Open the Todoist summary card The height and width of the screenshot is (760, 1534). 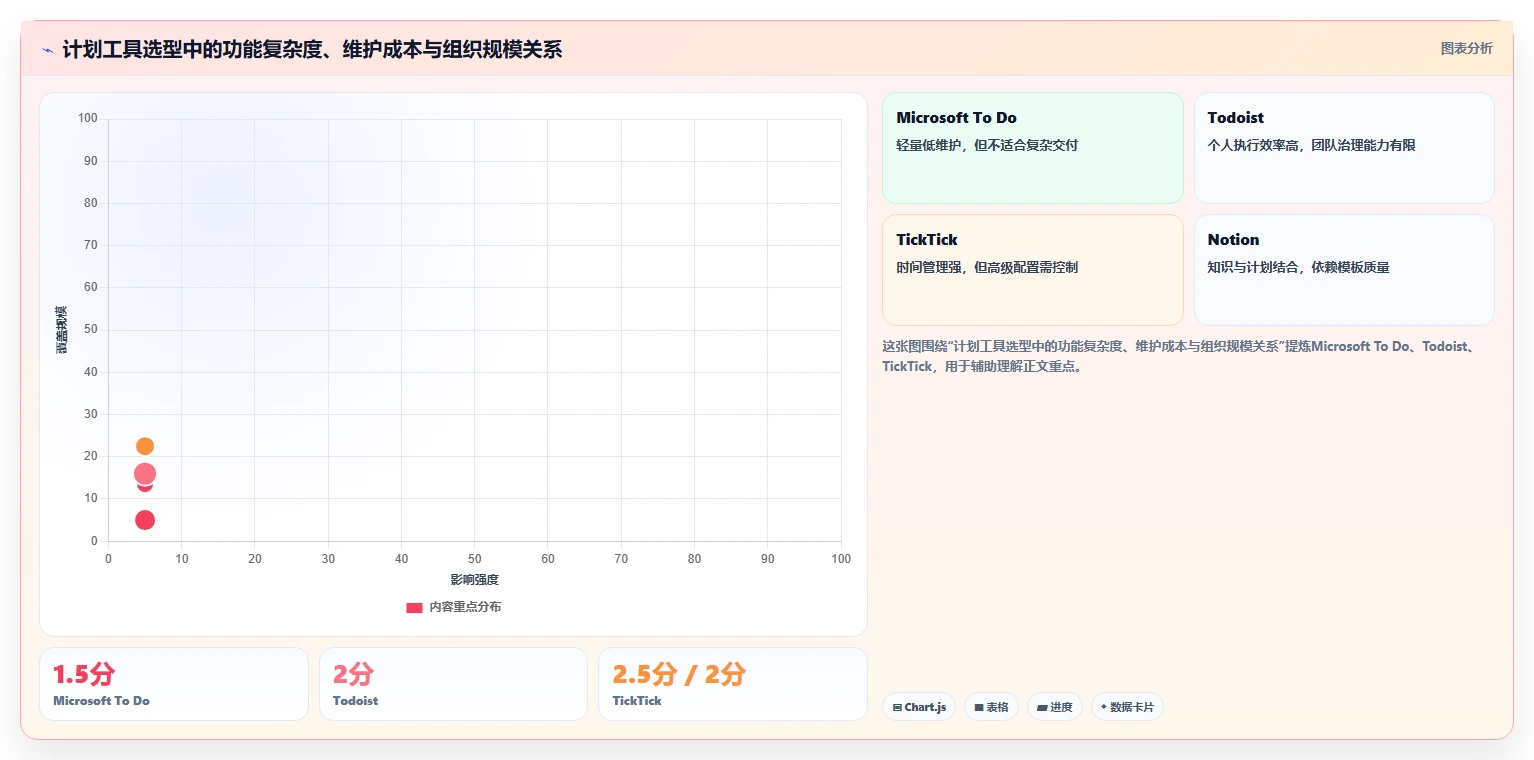point(1344,148)
